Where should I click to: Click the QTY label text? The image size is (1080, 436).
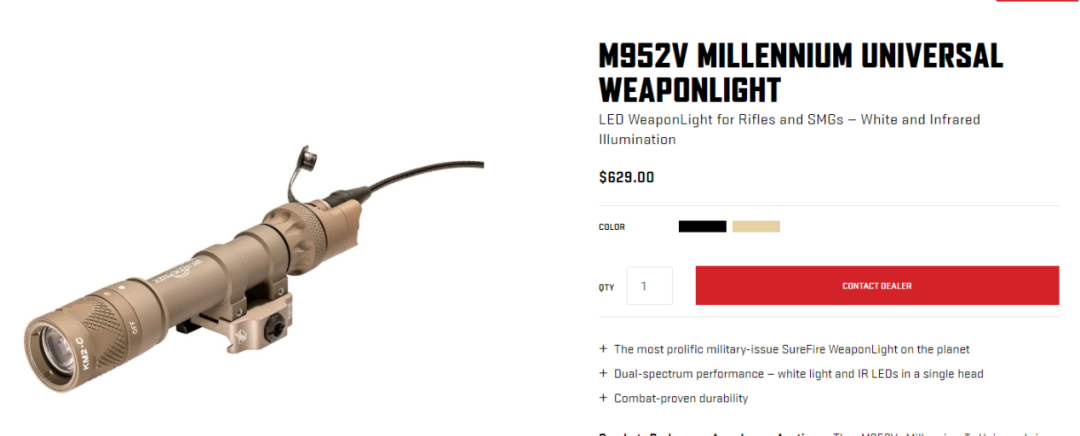(x=606, y=287)
